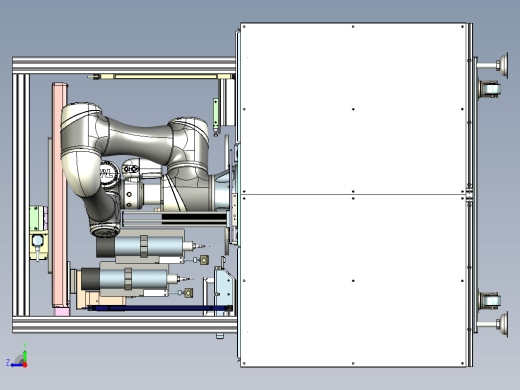Click the green Y axis of the triad
The height and width of the screenshot is (390, 520).
coord(25,355)
